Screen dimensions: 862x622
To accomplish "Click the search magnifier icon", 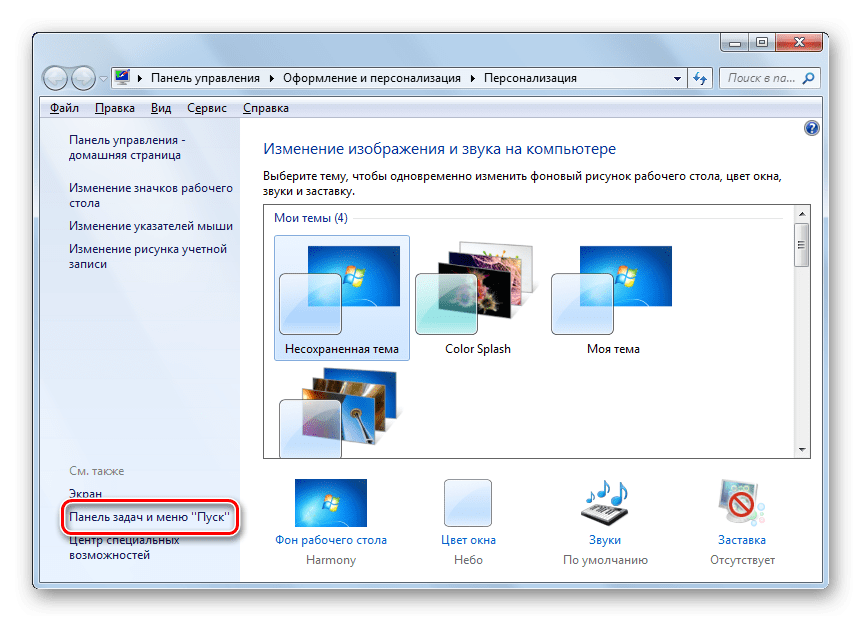I will [808, 78].
